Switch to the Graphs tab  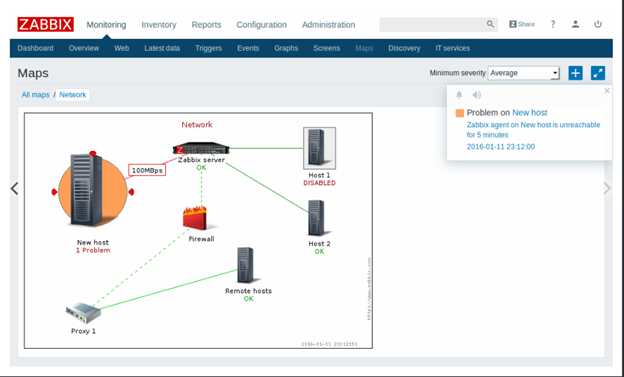click(286, 48)
